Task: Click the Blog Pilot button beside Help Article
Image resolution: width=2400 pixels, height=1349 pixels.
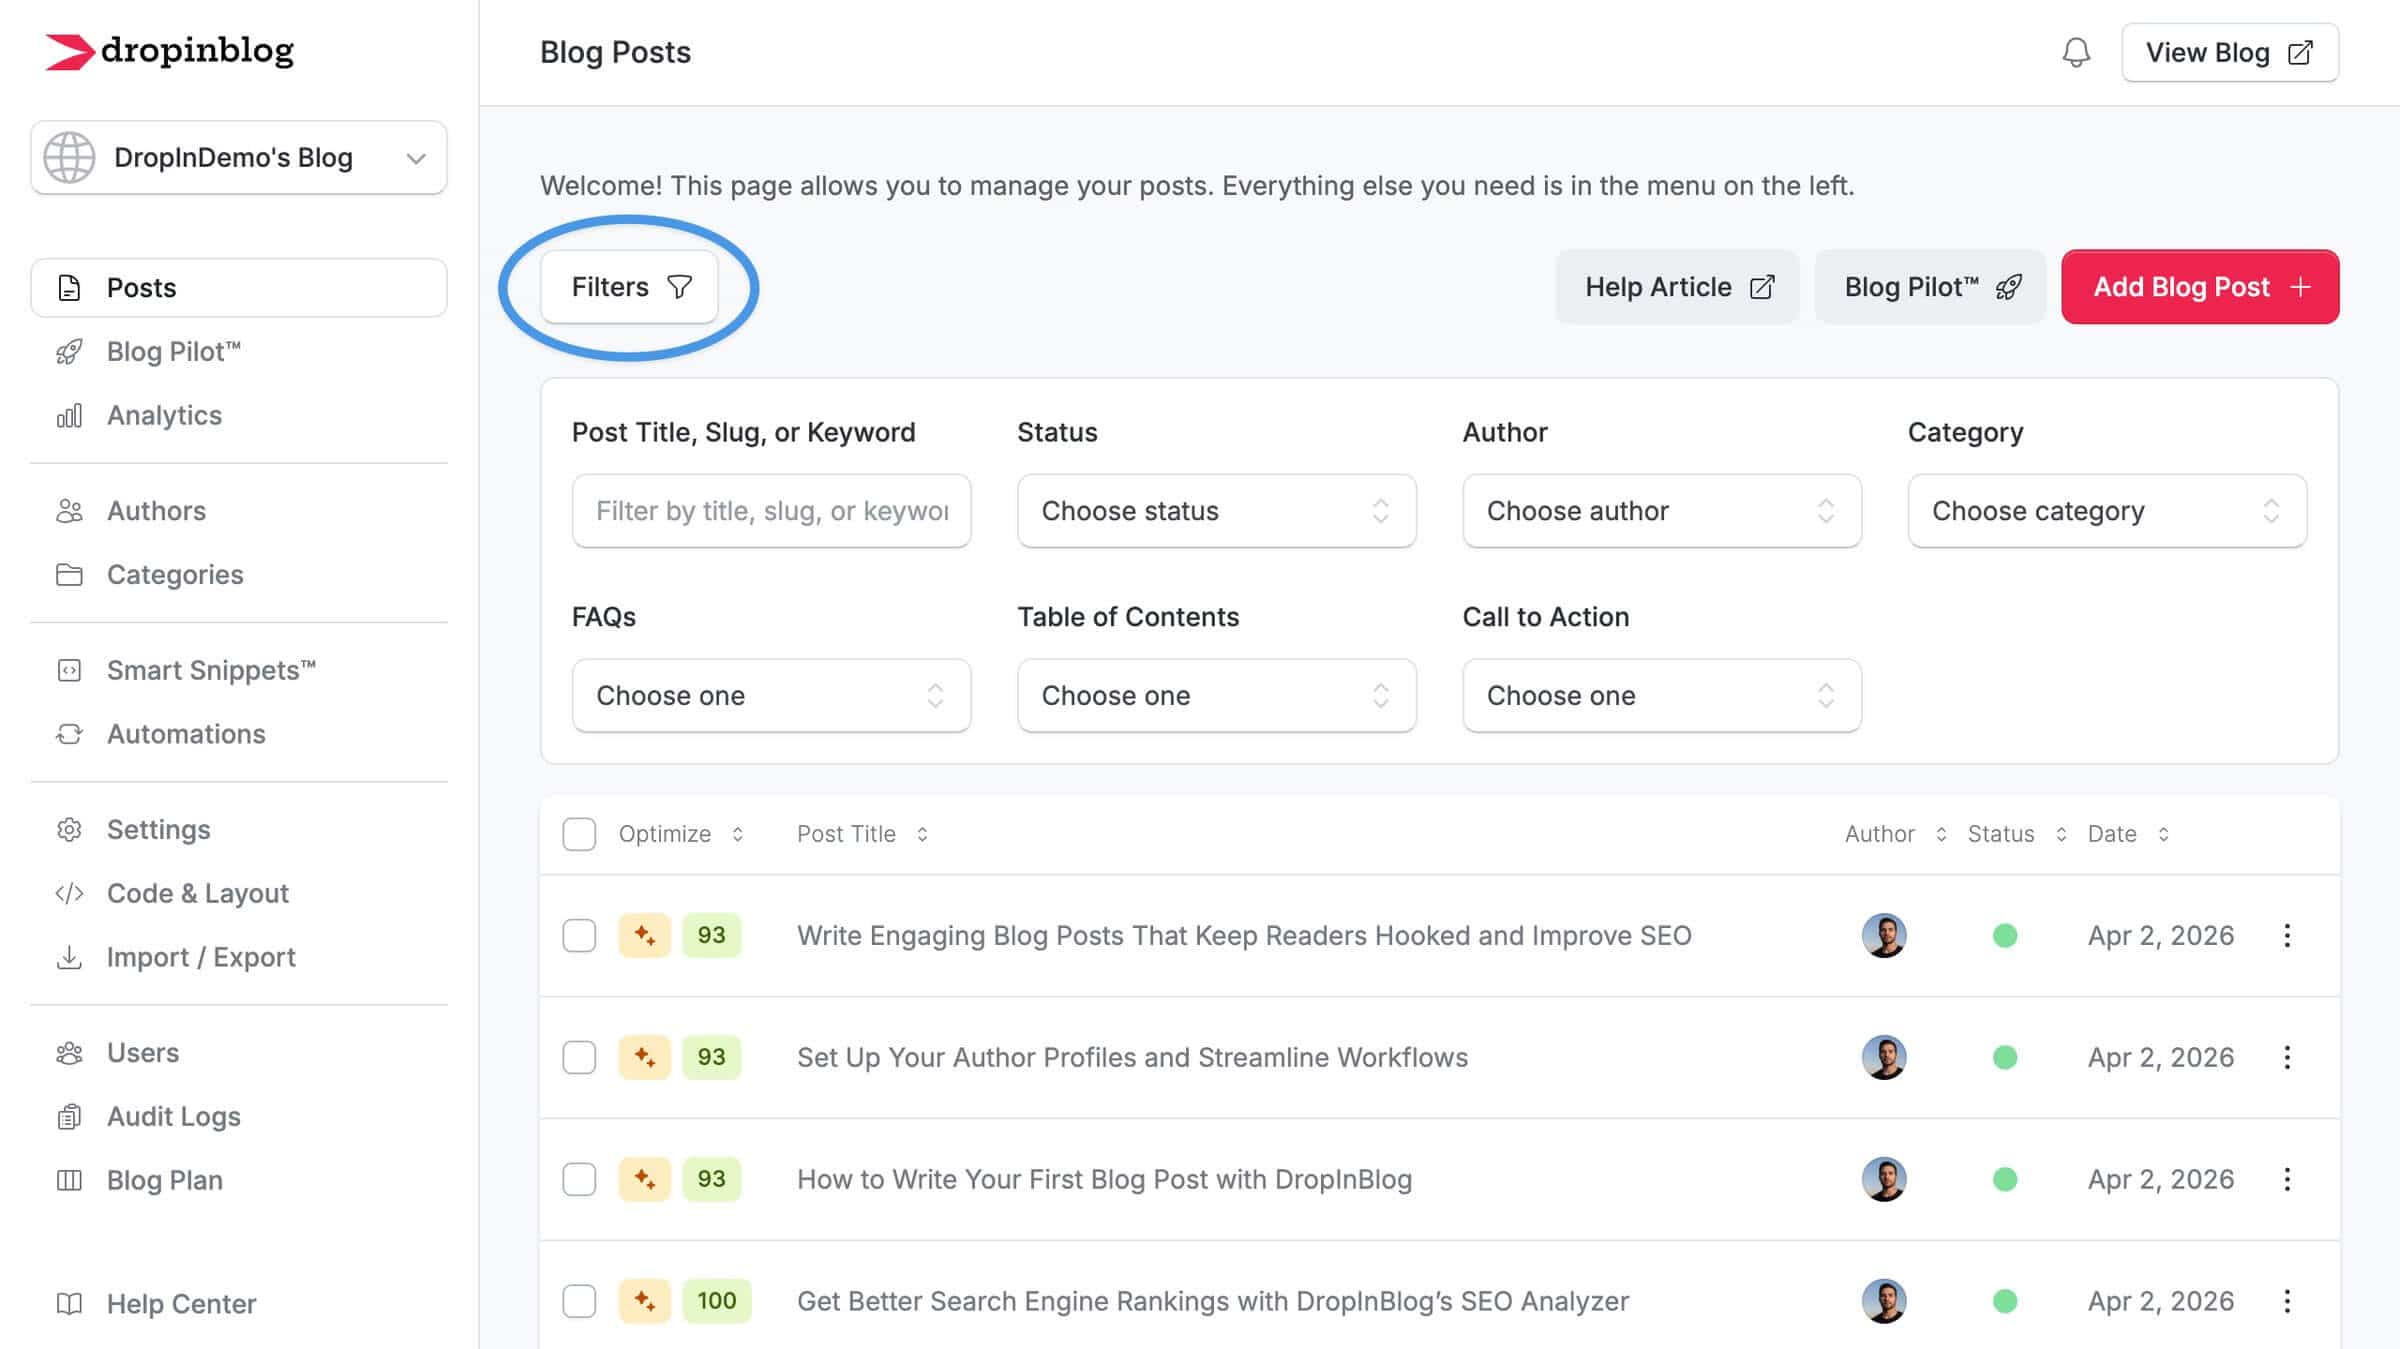Action: 1931,287
